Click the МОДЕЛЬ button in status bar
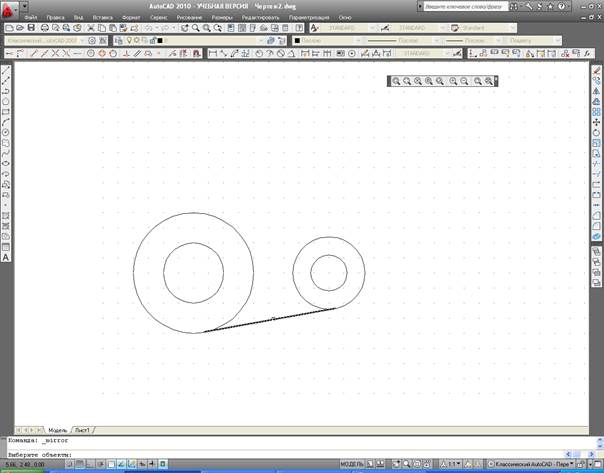The height and width of the screenshot is (473, 604). pos(351,464)
